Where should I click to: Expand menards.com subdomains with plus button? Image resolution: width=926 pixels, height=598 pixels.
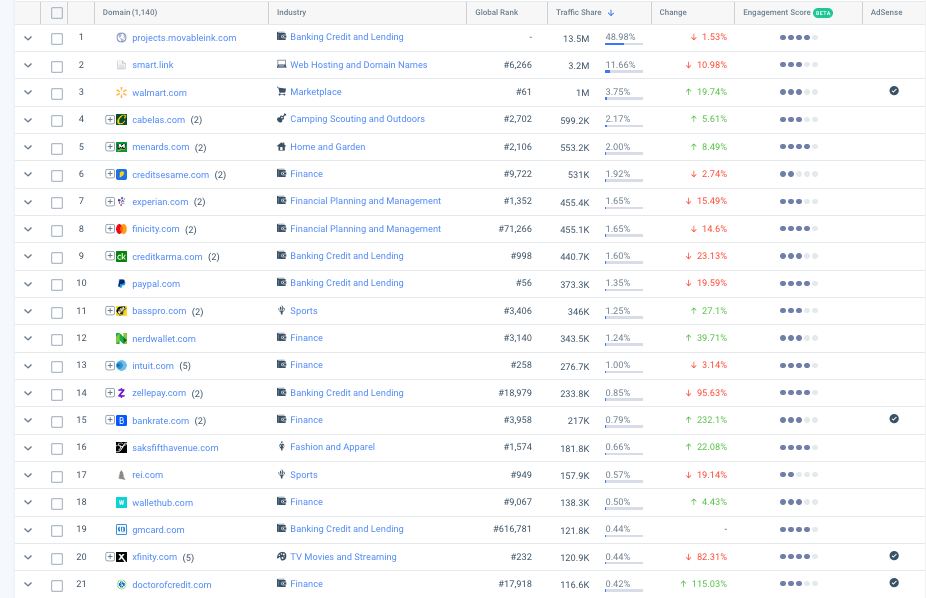110,146
